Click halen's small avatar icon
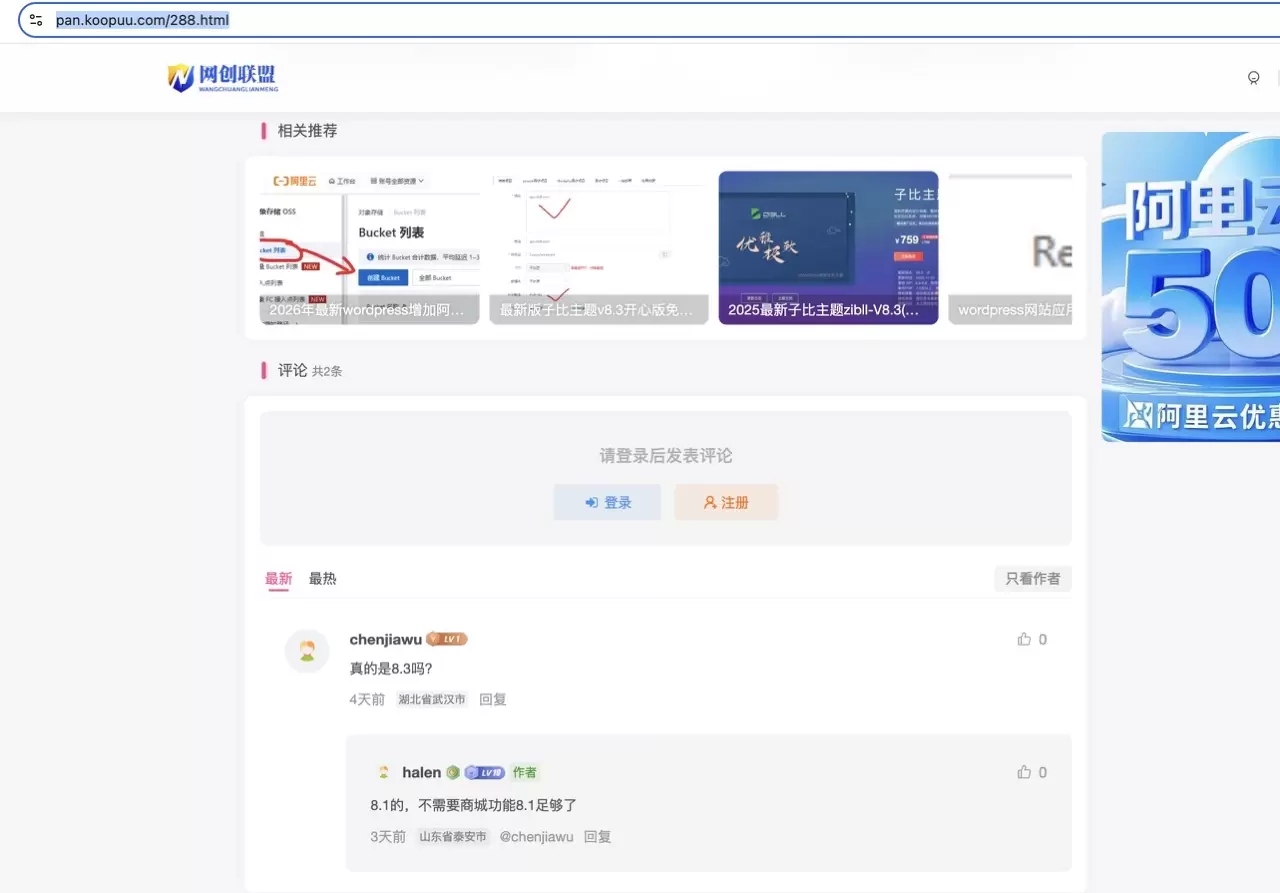The width and height of the screenshot is (1280, 893). click(x=383, y=773)
